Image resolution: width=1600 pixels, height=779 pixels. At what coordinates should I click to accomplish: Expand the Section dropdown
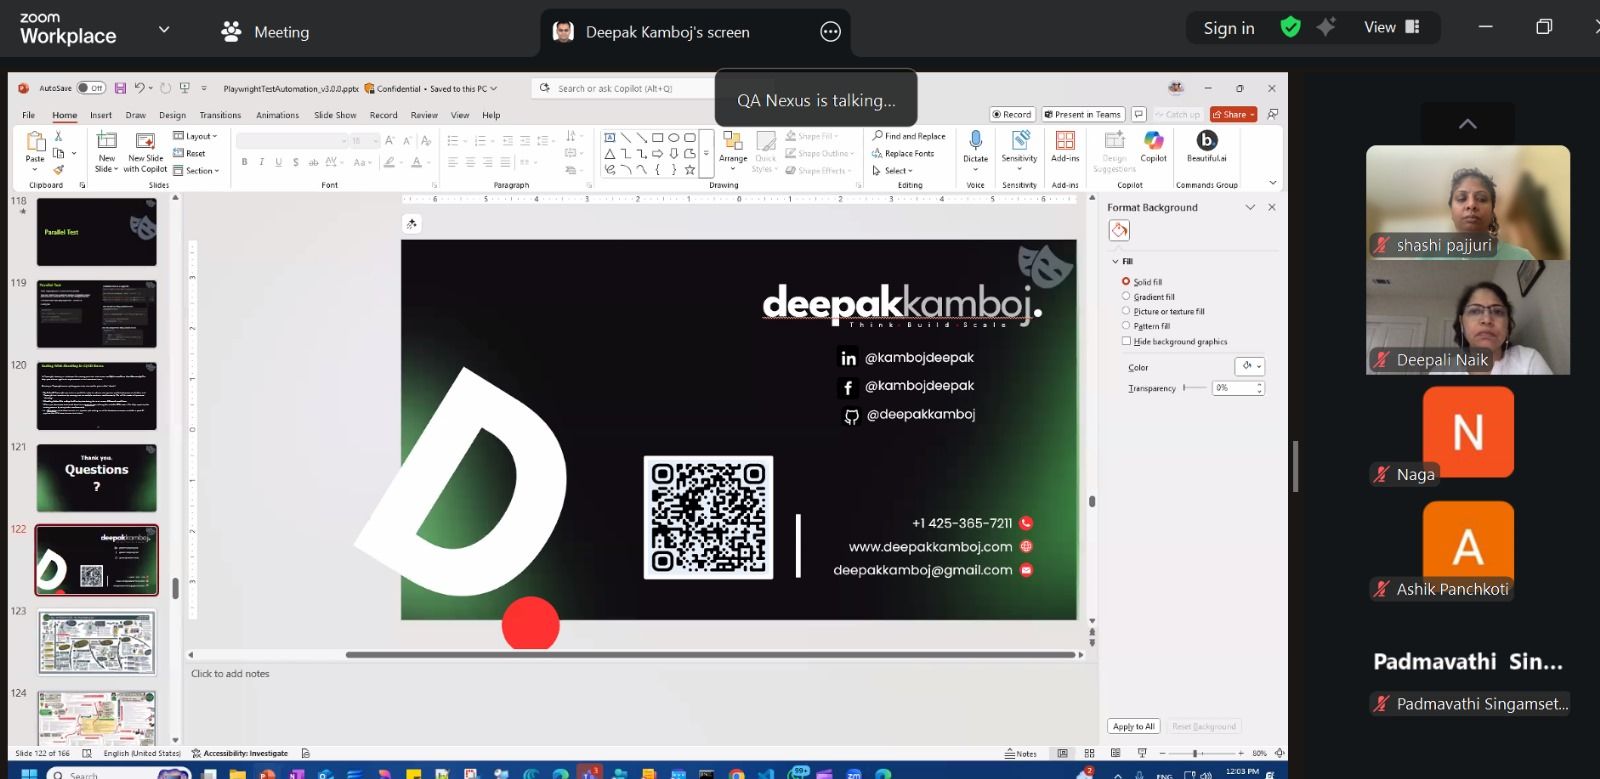point(196,170)
